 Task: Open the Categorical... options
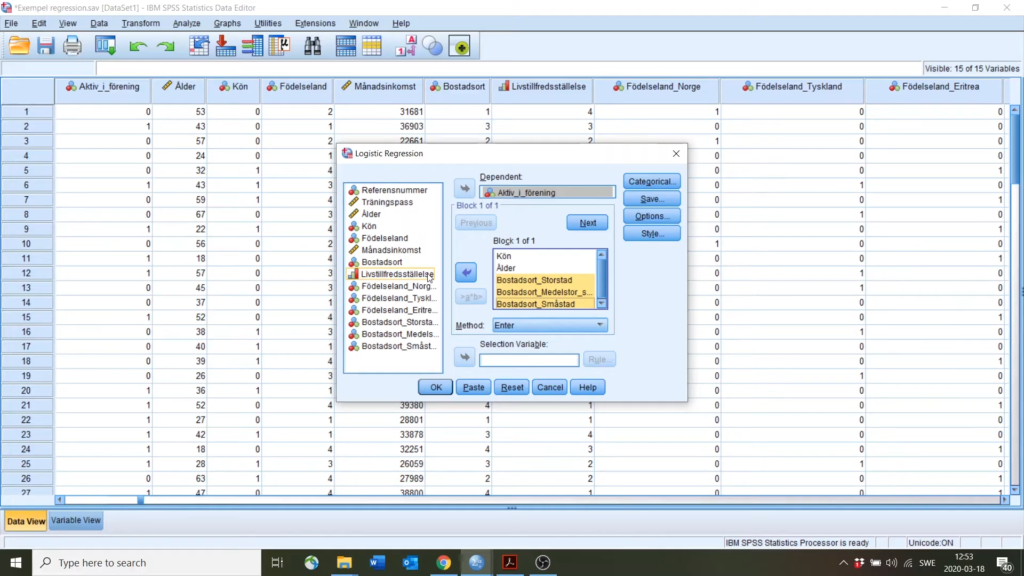[x=652, y=182]
